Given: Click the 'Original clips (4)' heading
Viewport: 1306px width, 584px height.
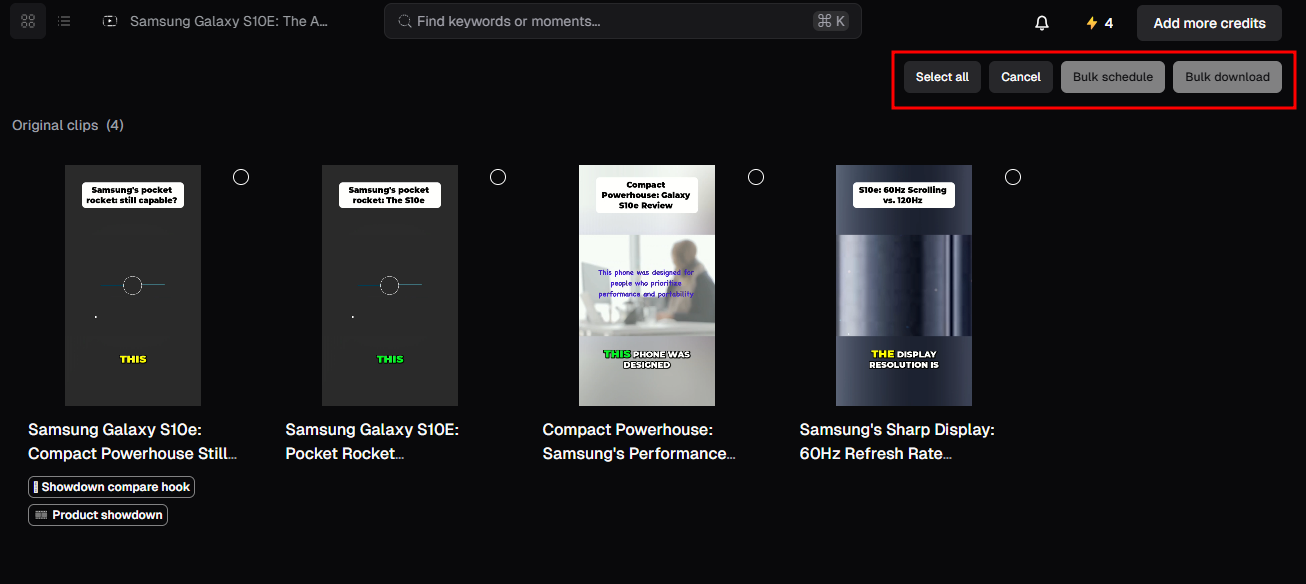Looking at the screenshot, I should tap(68, 125).
